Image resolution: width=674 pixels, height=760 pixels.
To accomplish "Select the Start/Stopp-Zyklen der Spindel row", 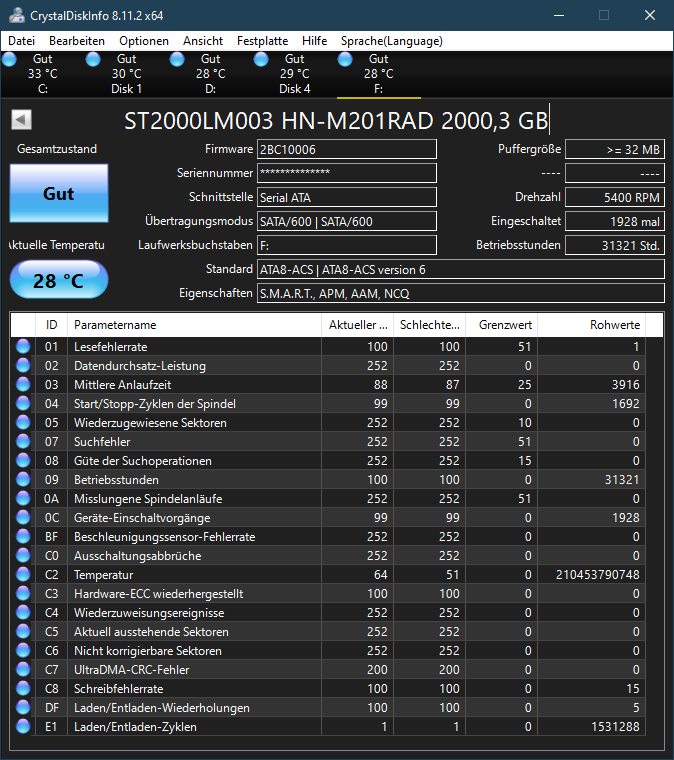I will pyautogui.click(x=328, y=404).
